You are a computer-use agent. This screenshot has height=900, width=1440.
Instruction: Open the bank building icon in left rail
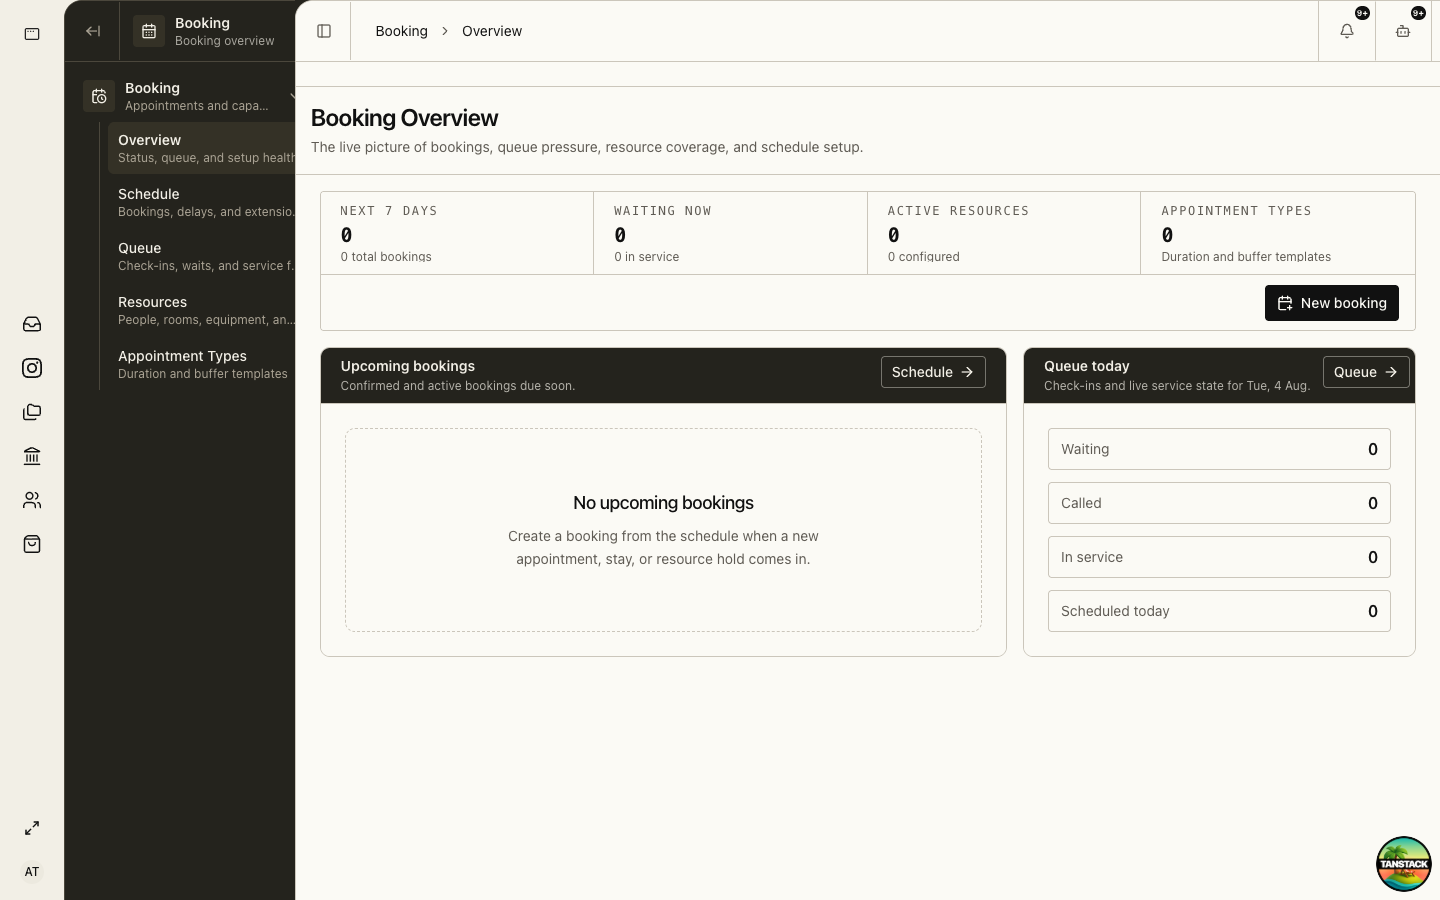click(32, 456)
